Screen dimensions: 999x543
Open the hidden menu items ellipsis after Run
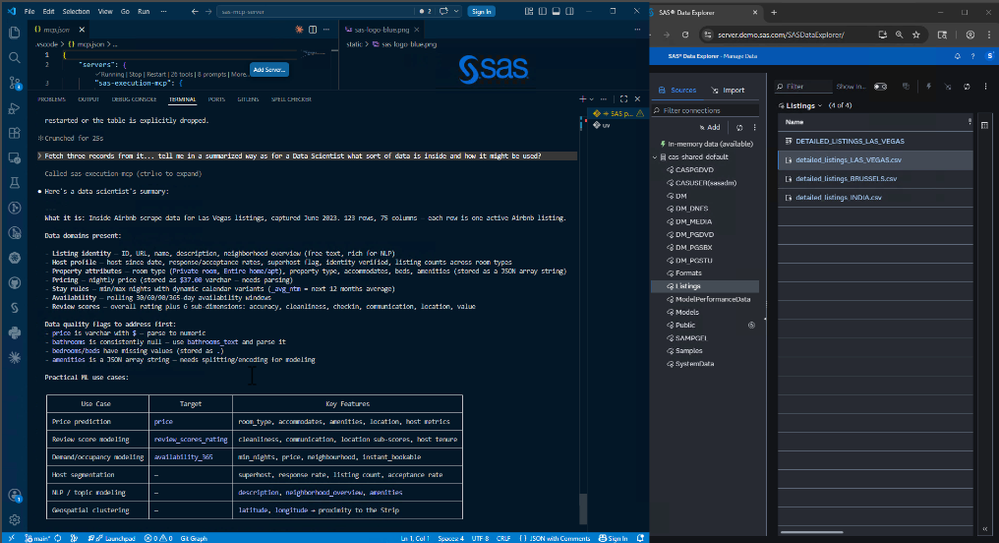click(x=164, y=11)
